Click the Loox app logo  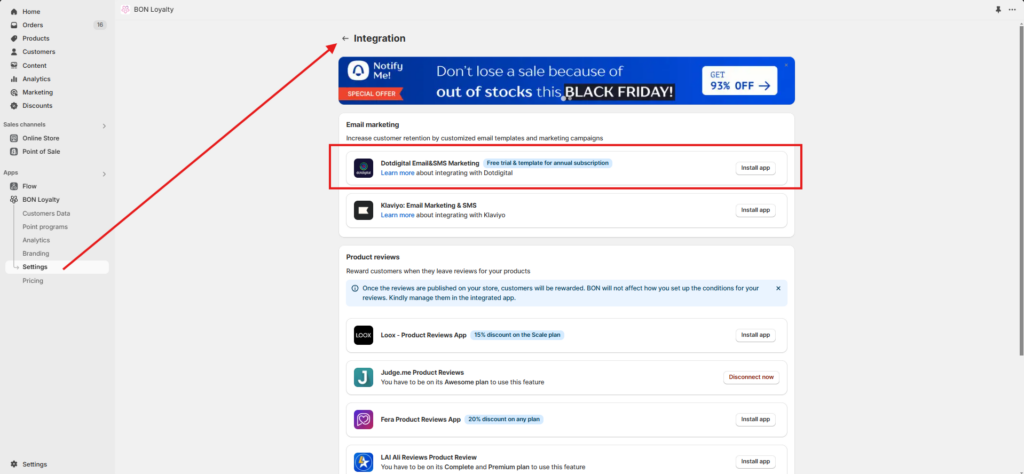(x=363, y=335)
